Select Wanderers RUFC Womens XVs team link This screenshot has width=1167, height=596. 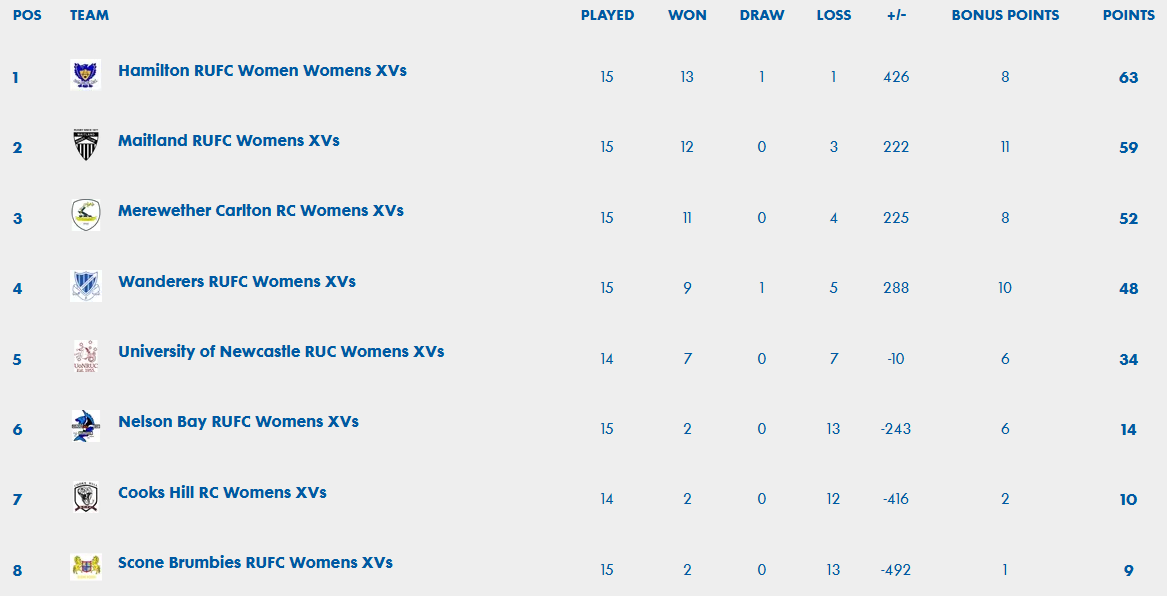point(237,281)
